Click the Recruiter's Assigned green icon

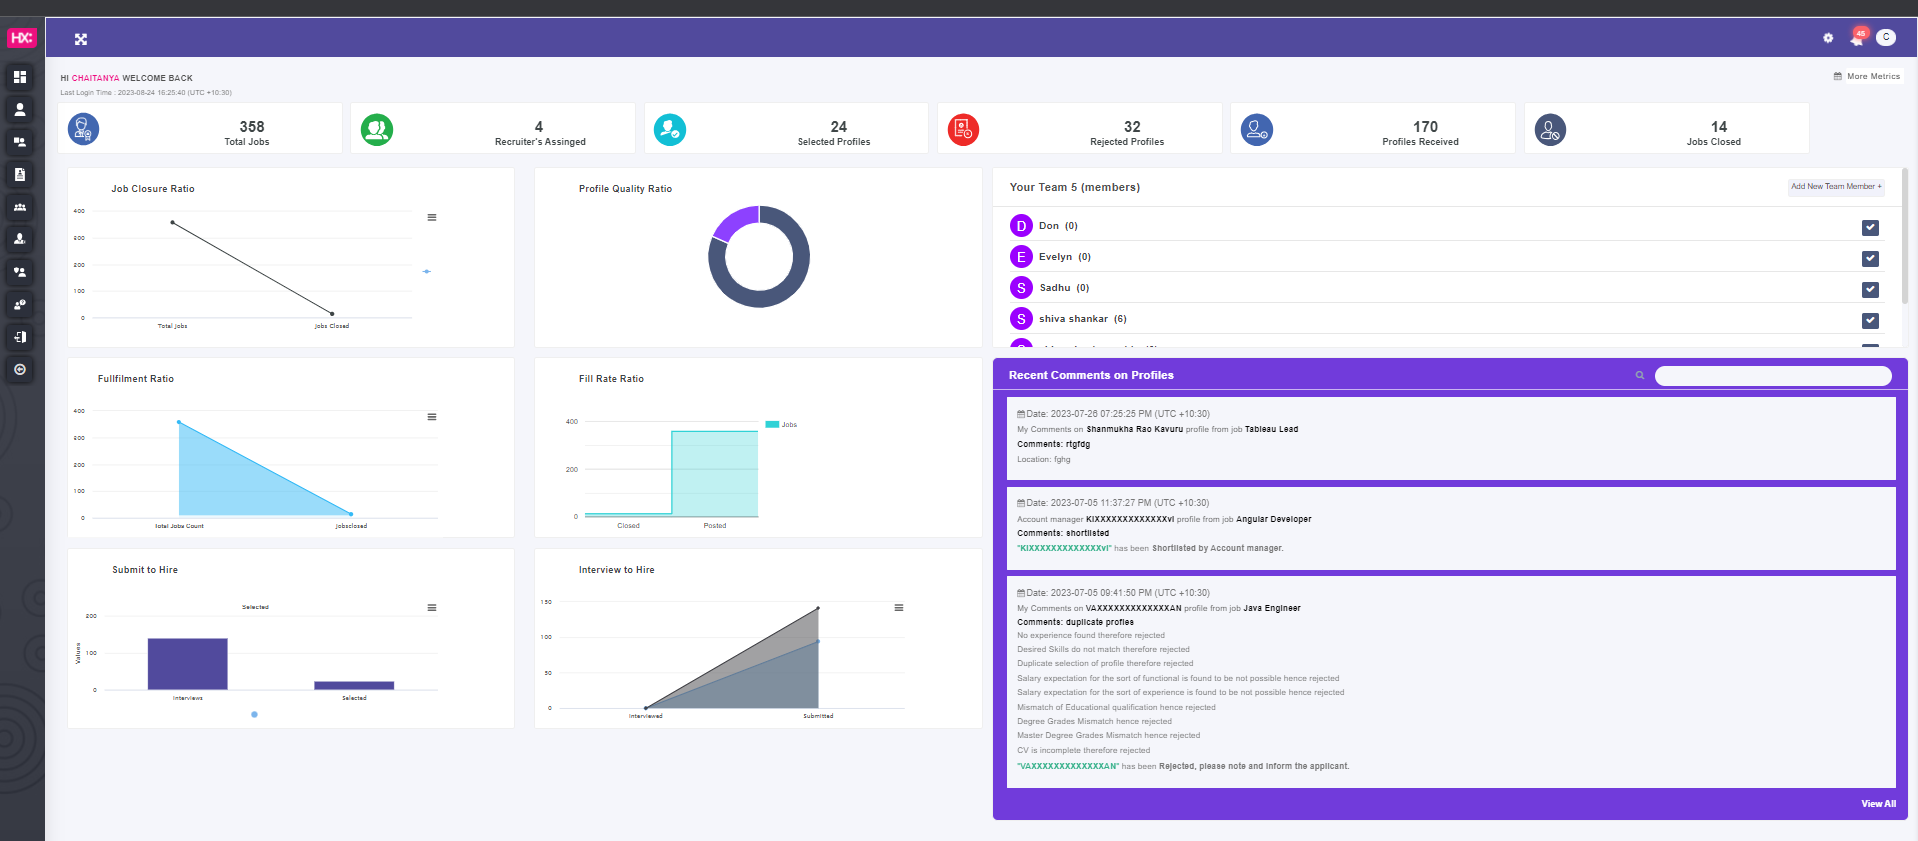pos(377,129)
